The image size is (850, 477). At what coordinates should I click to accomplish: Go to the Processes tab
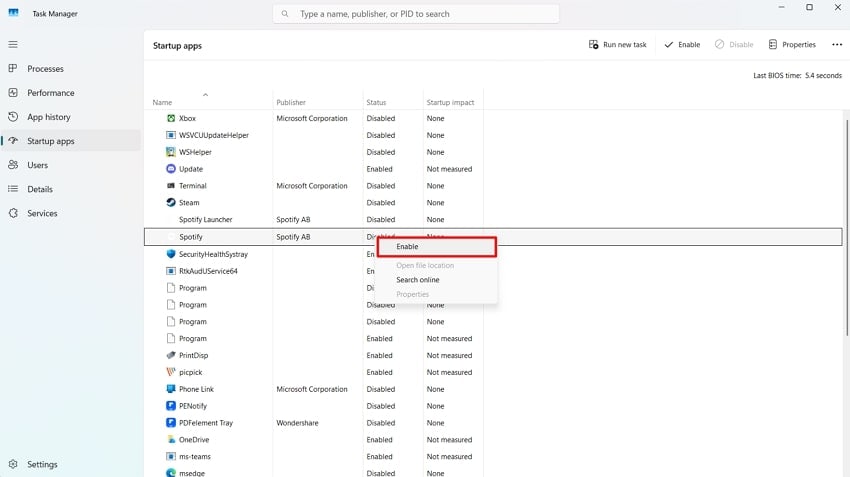tap(71, 68)
